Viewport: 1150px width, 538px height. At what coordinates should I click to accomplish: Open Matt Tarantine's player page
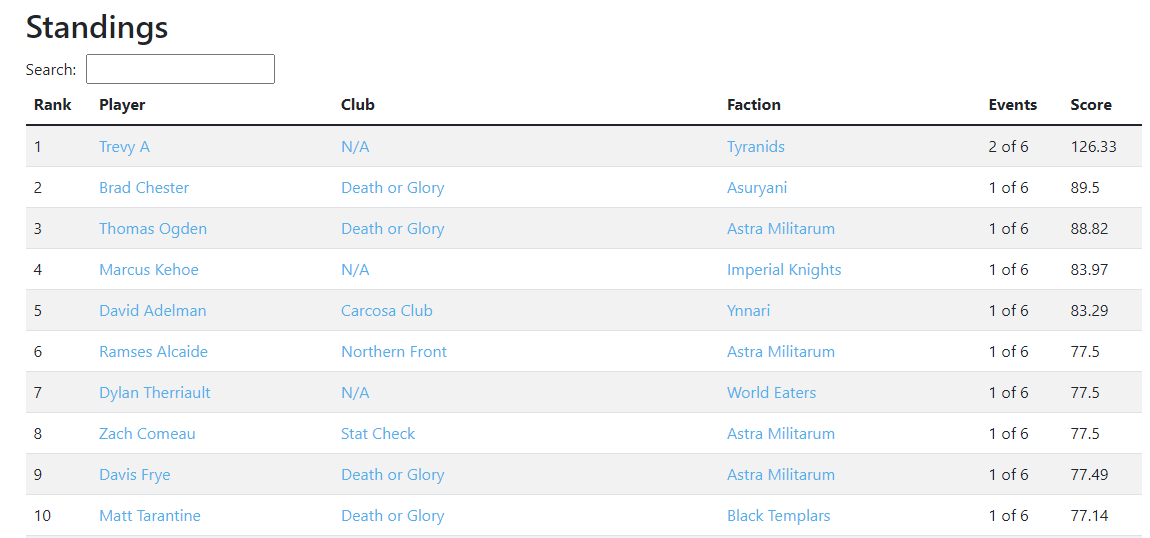[150, 516]
